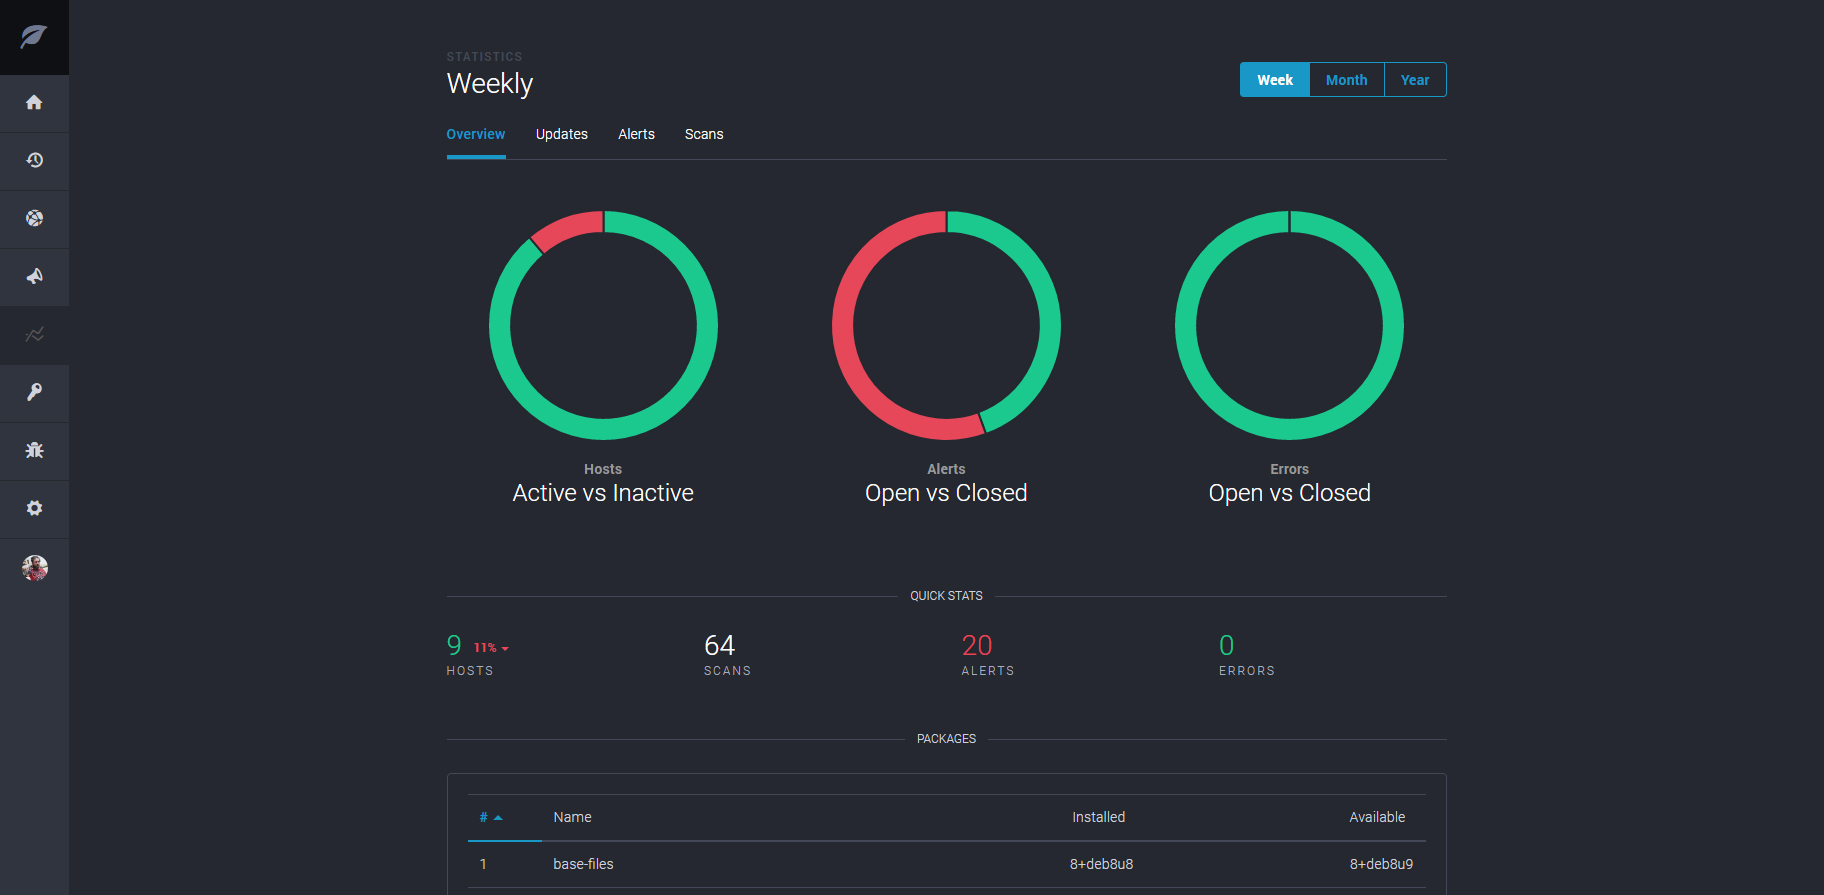Click the Installed column header
Screen dimensions: 1824x895
[1099, 817]
